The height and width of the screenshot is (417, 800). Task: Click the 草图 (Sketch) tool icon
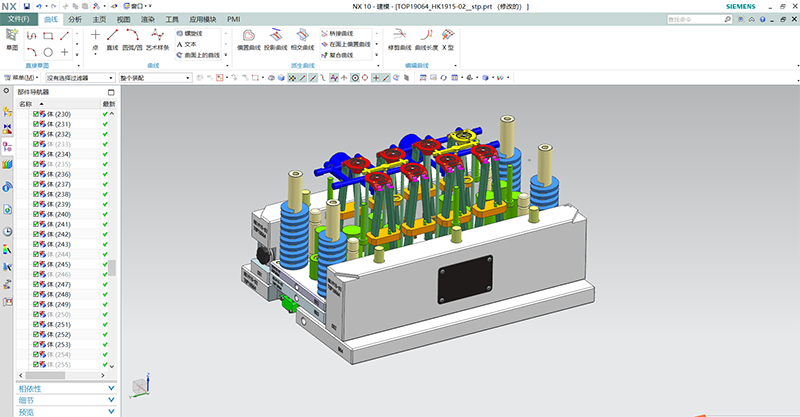tap(12, 39)
